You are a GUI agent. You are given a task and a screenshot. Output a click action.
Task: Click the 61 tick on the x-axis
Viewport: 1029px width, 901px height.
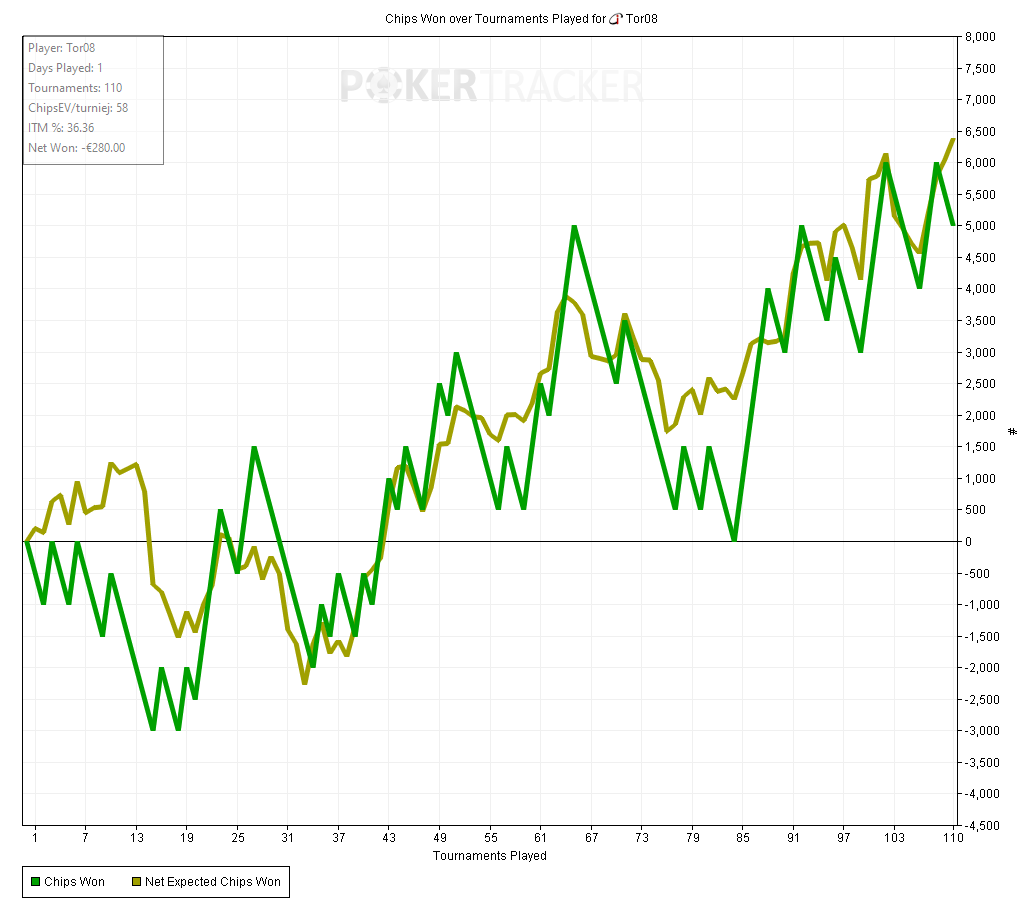click(541, 838)
